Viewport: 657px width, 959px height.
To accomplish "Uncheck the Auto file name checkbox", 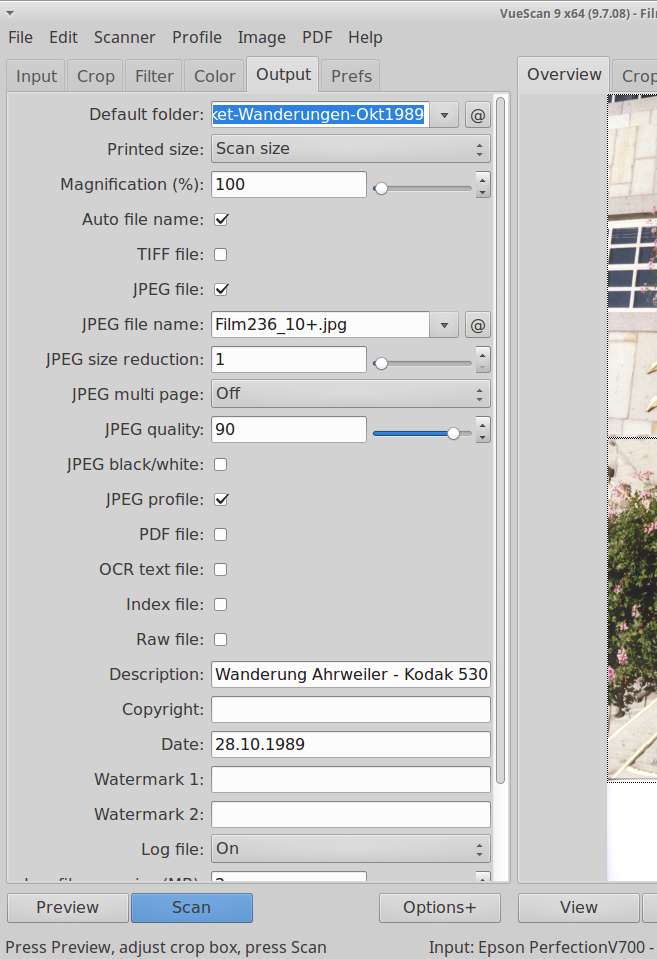I will pyautogui.click(x=221, y=220).
